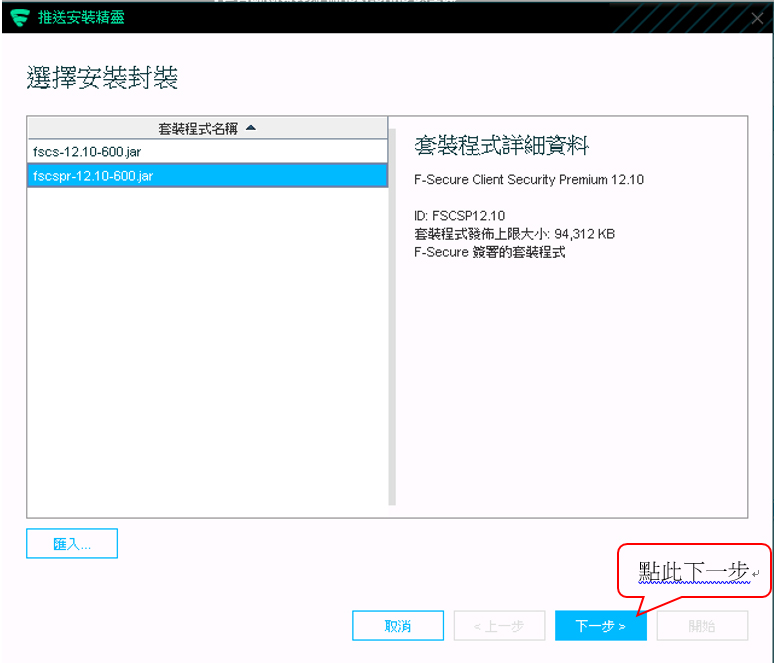
Task: Click the 匯入... import button
Action: tap(72, 544)
